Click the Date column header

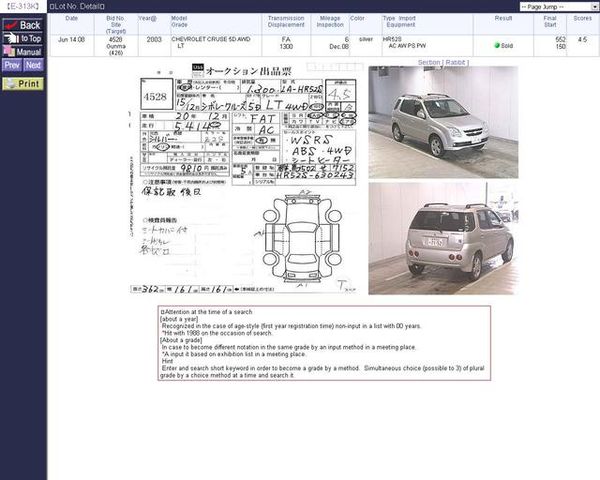click(x=72, y=18)
